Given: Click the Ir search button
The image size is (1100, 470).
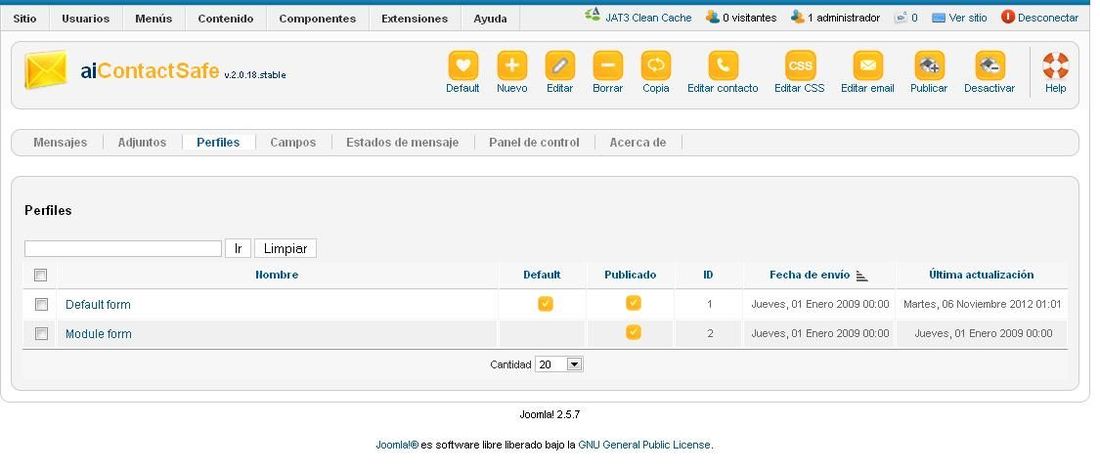Looking at the screenshot, I should pyautogui.click(x=239, y=248).
